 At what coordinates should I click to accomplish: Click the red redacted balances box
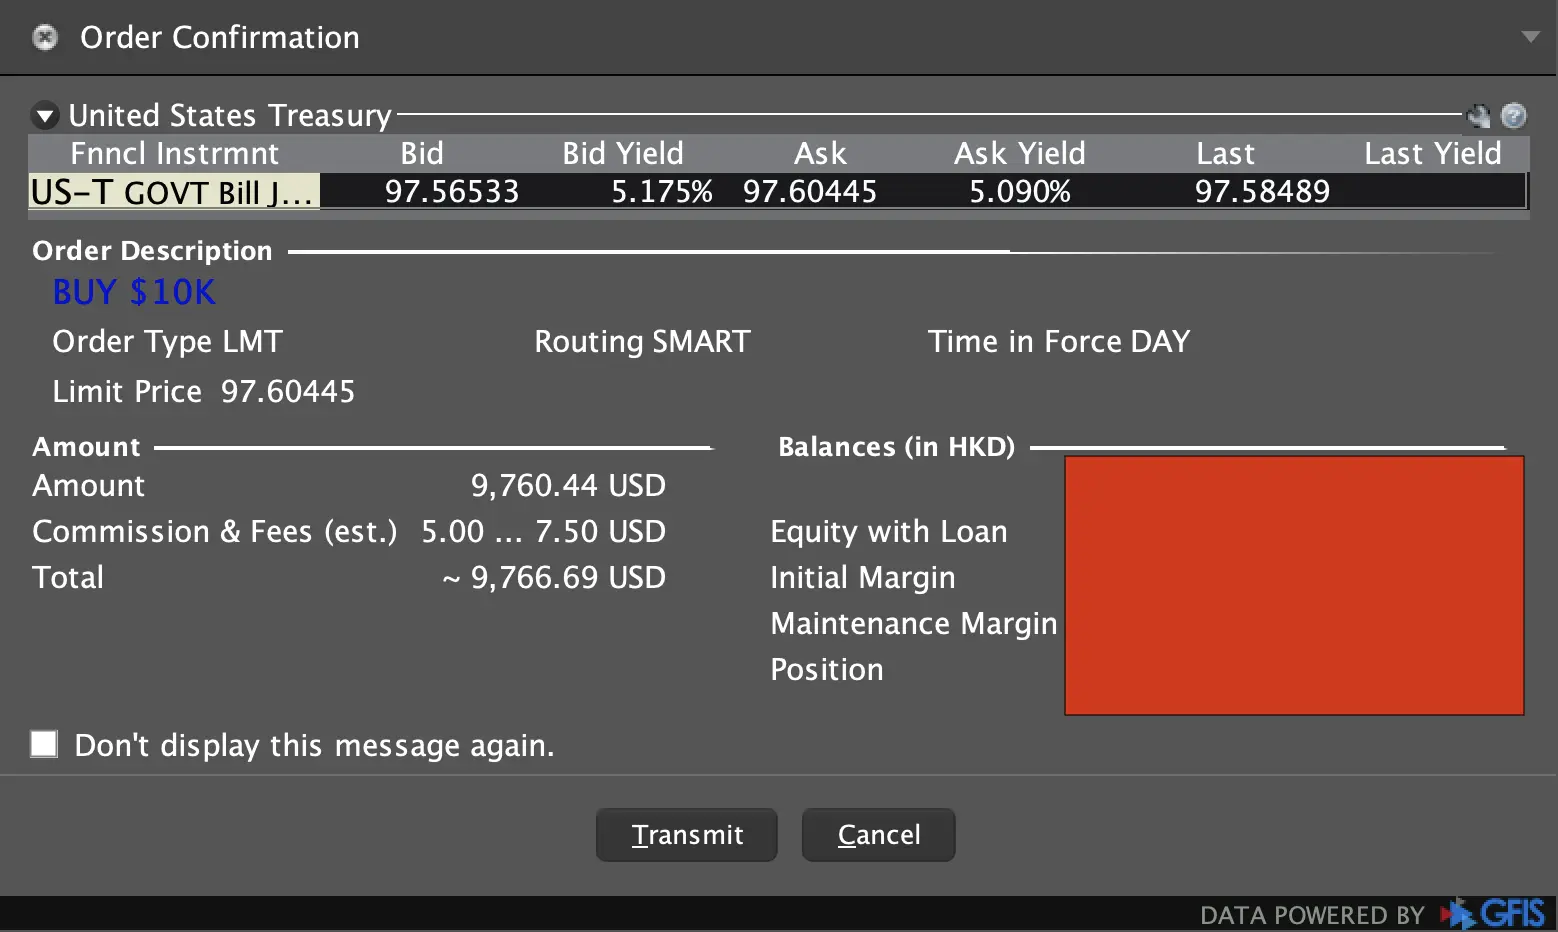[x=1294, y=585]
